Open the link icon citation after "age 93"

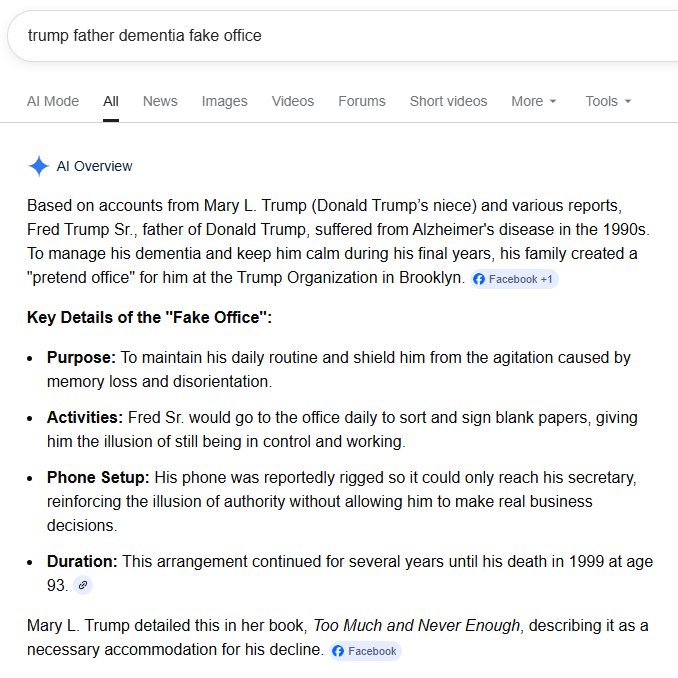(84, 585)
